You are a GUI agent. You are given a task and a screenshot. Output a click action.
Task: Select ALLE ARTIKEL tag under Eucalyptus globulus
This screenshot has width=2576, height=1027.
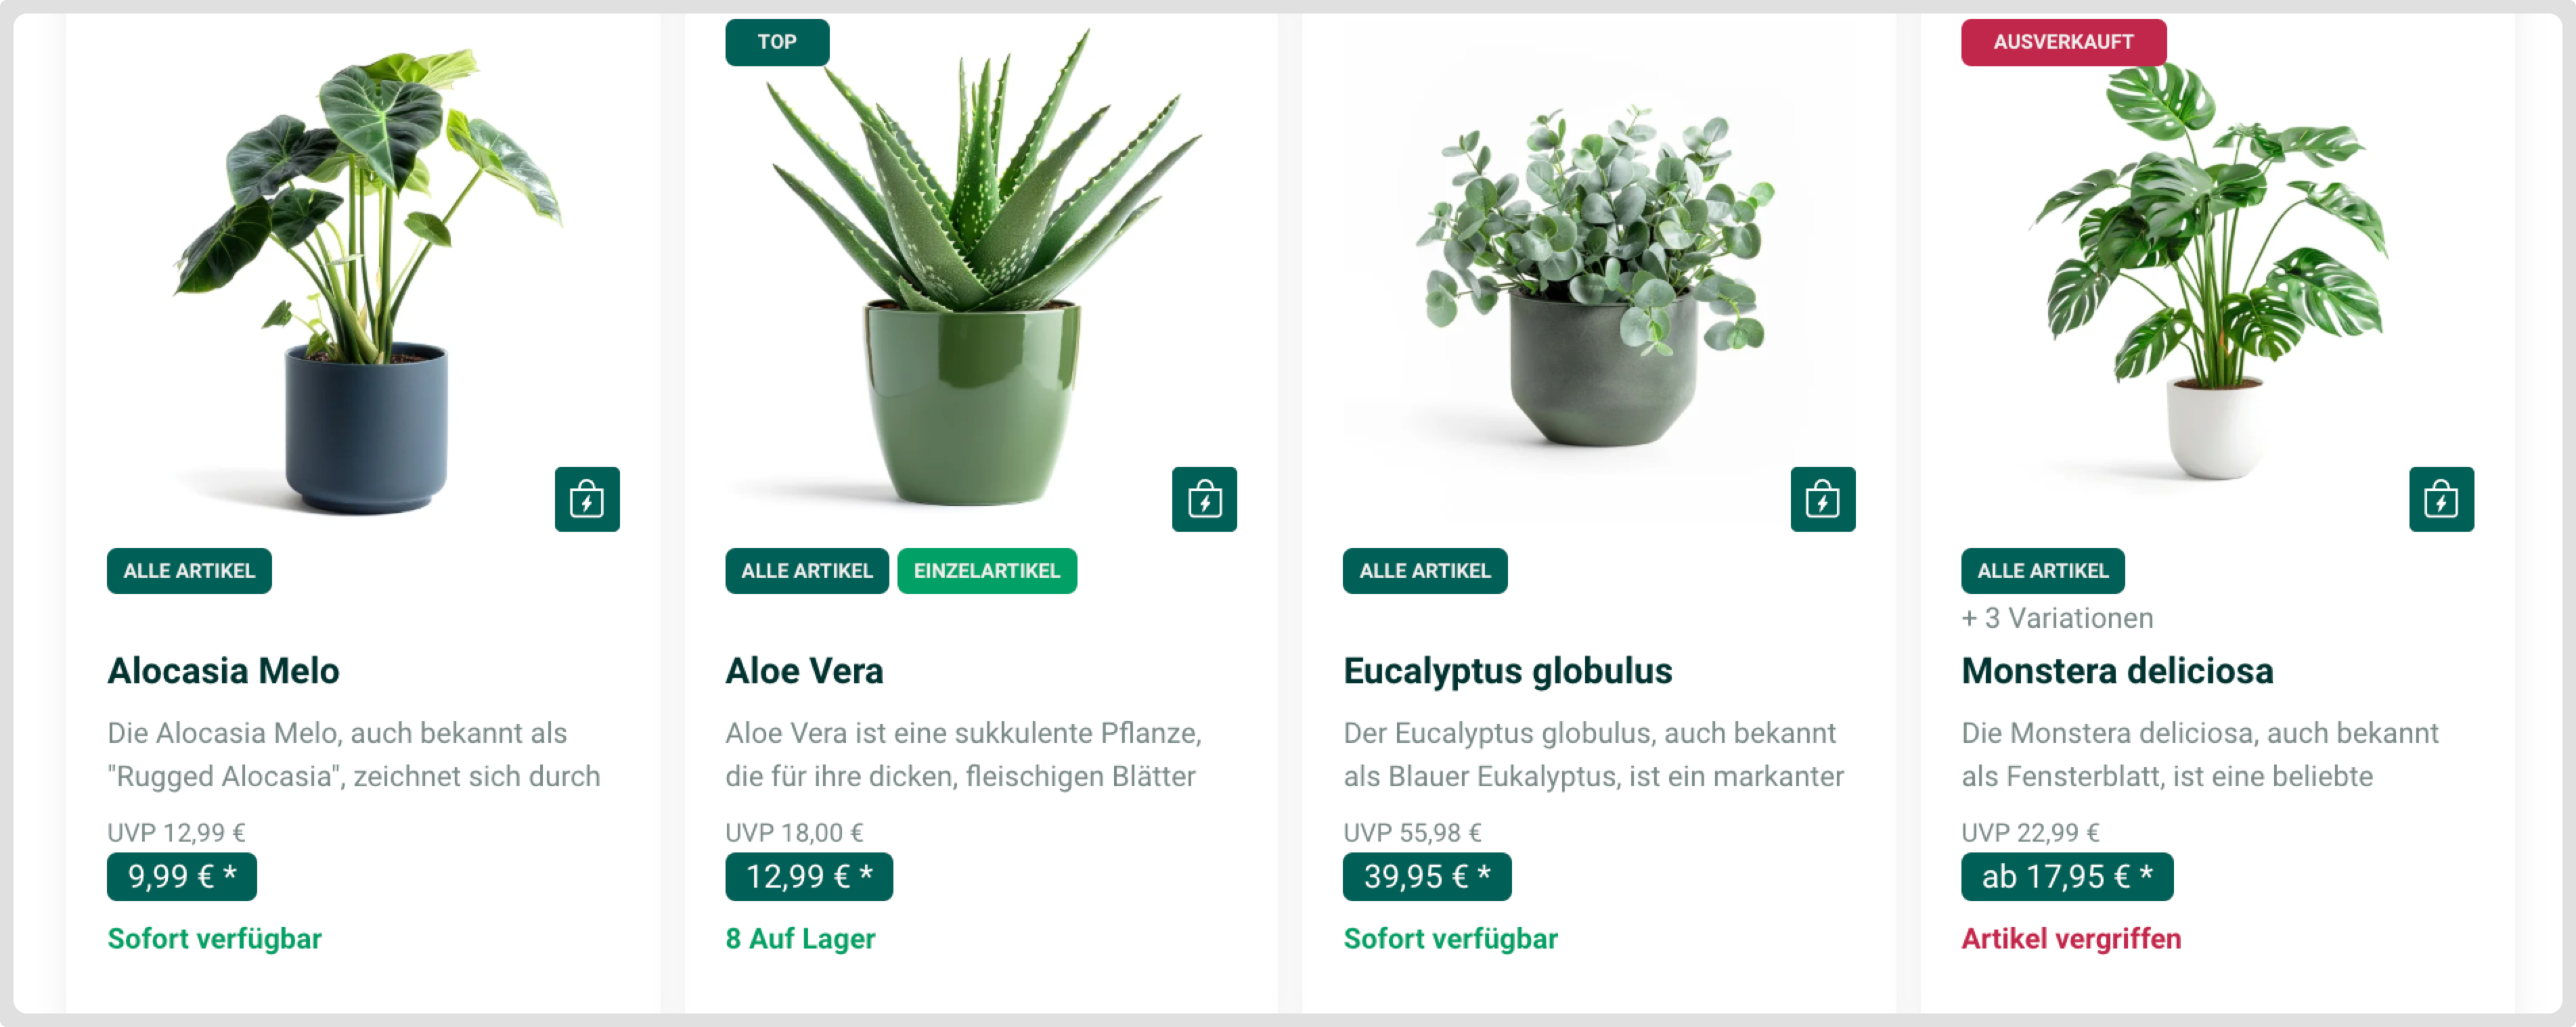[x=1424, y=571]
